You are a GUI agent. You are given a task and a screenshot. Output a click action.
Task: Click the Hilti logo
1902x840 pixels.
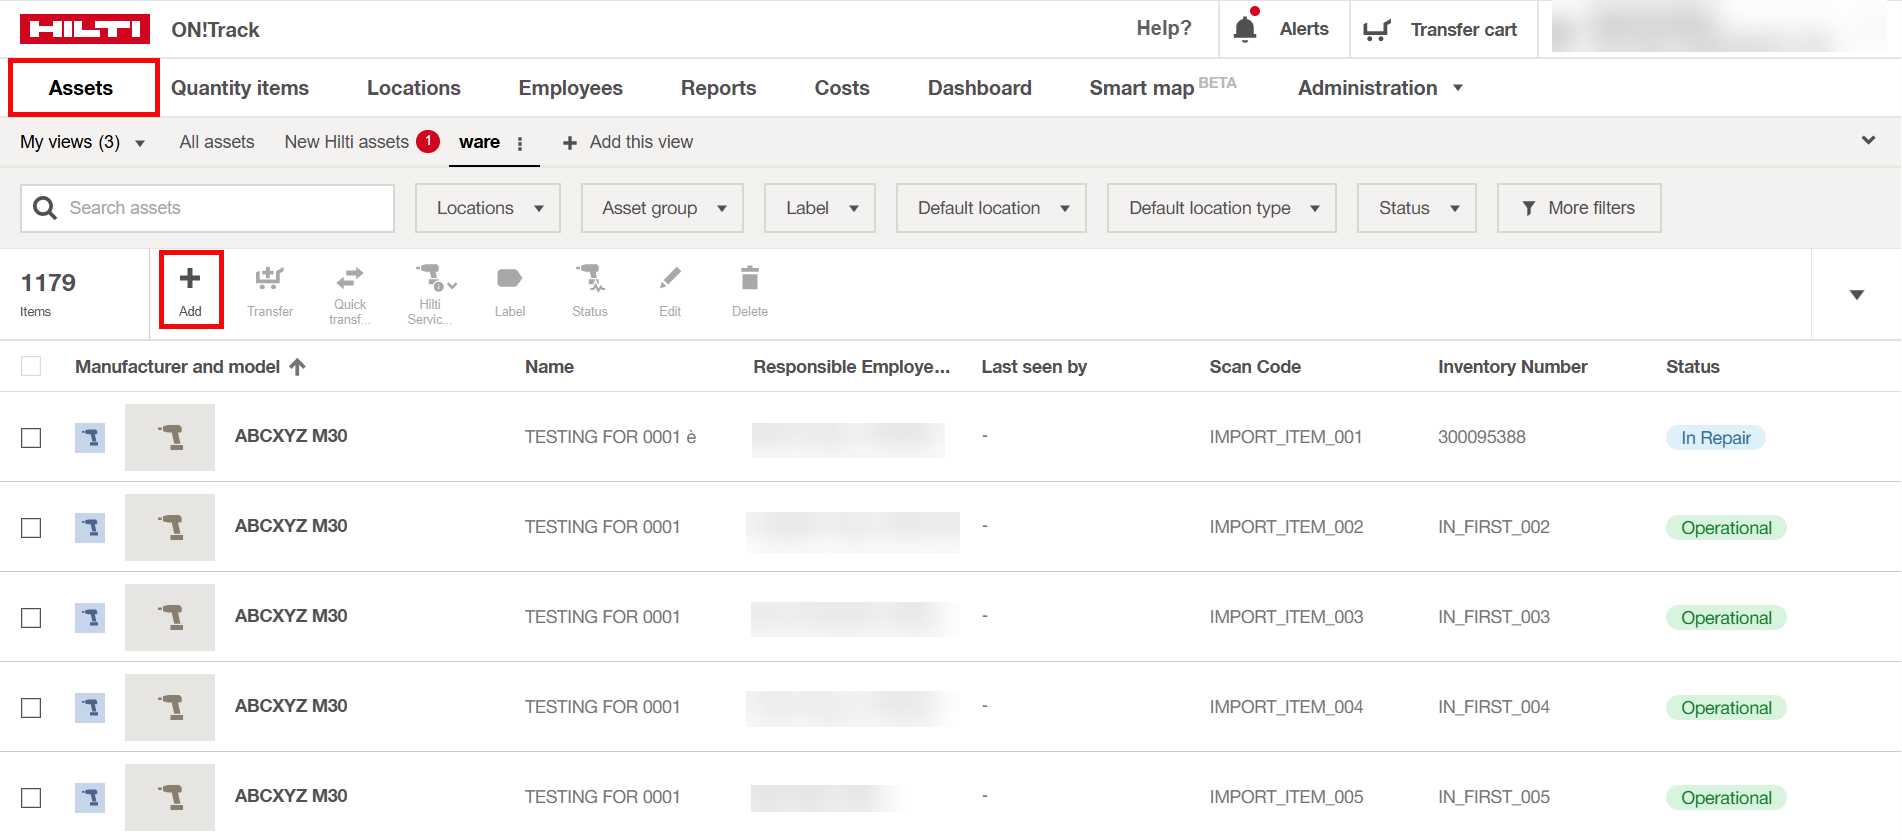point(85,29)
